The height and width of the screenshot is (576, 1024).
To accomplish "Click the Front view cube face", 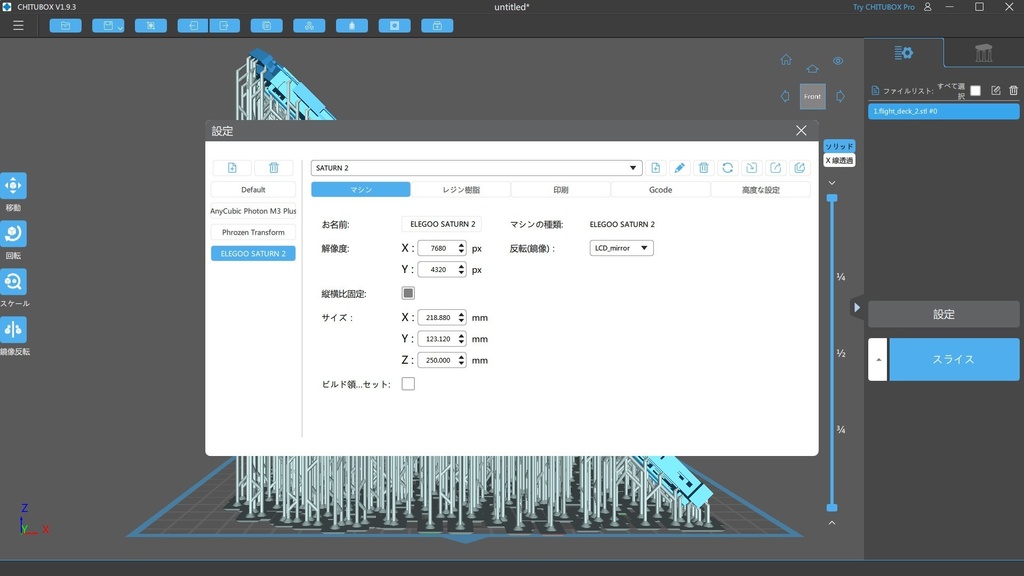I will pos(812,97).
